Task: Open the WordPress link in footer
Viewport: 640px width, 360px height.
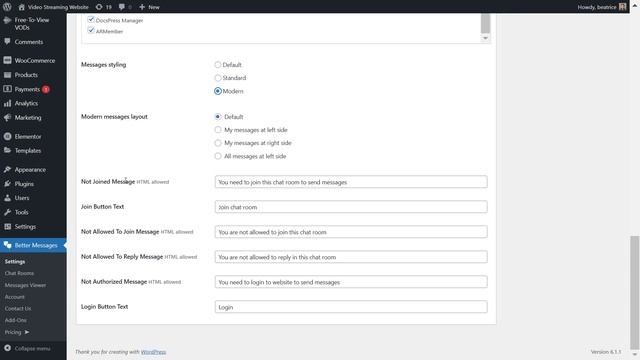Action: (153, 352)
